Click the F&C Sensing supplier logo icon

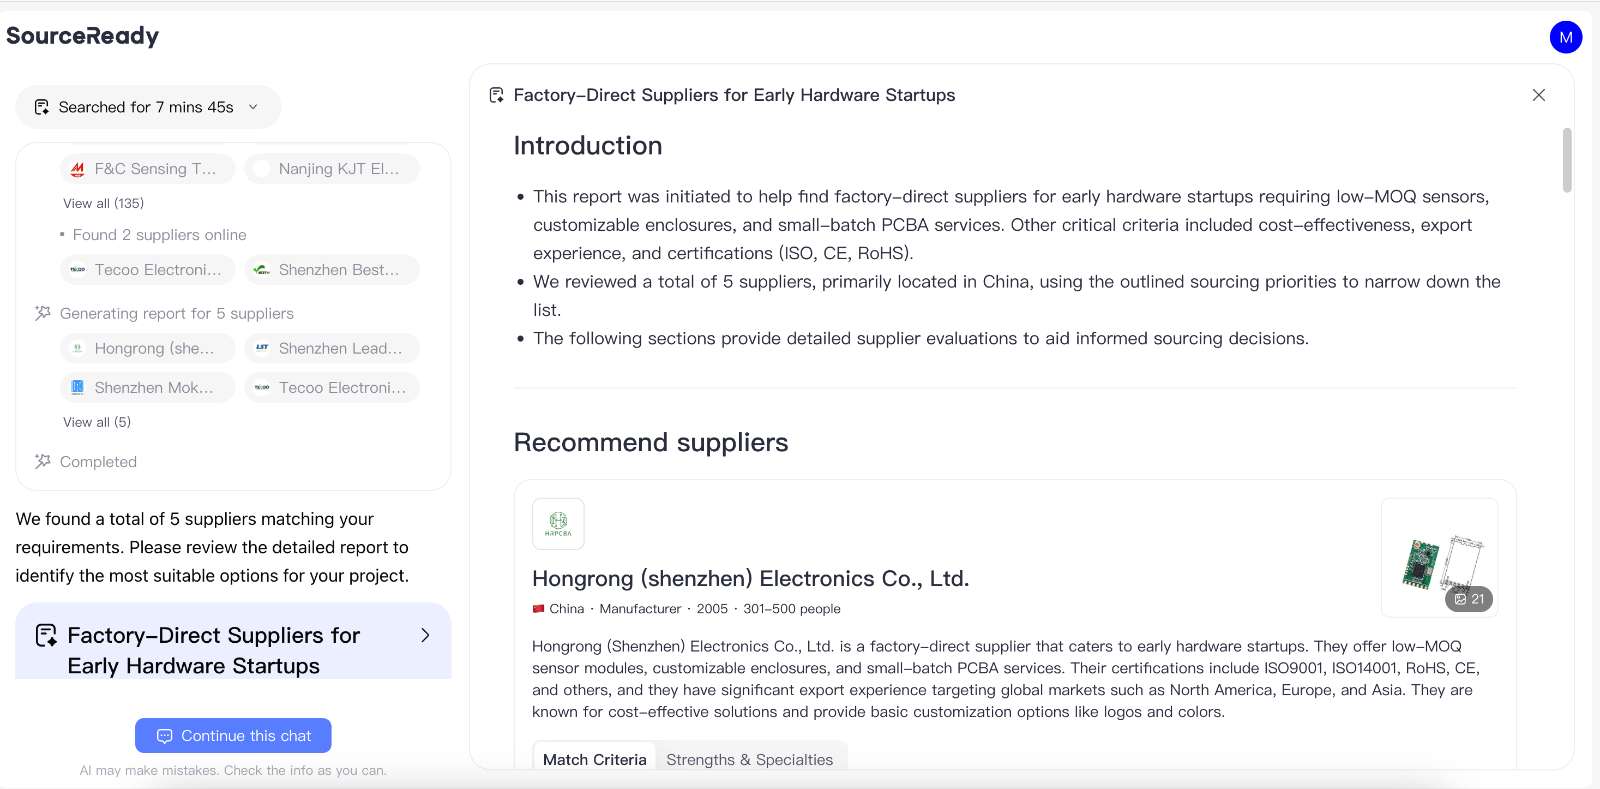[x=78, y=169]
